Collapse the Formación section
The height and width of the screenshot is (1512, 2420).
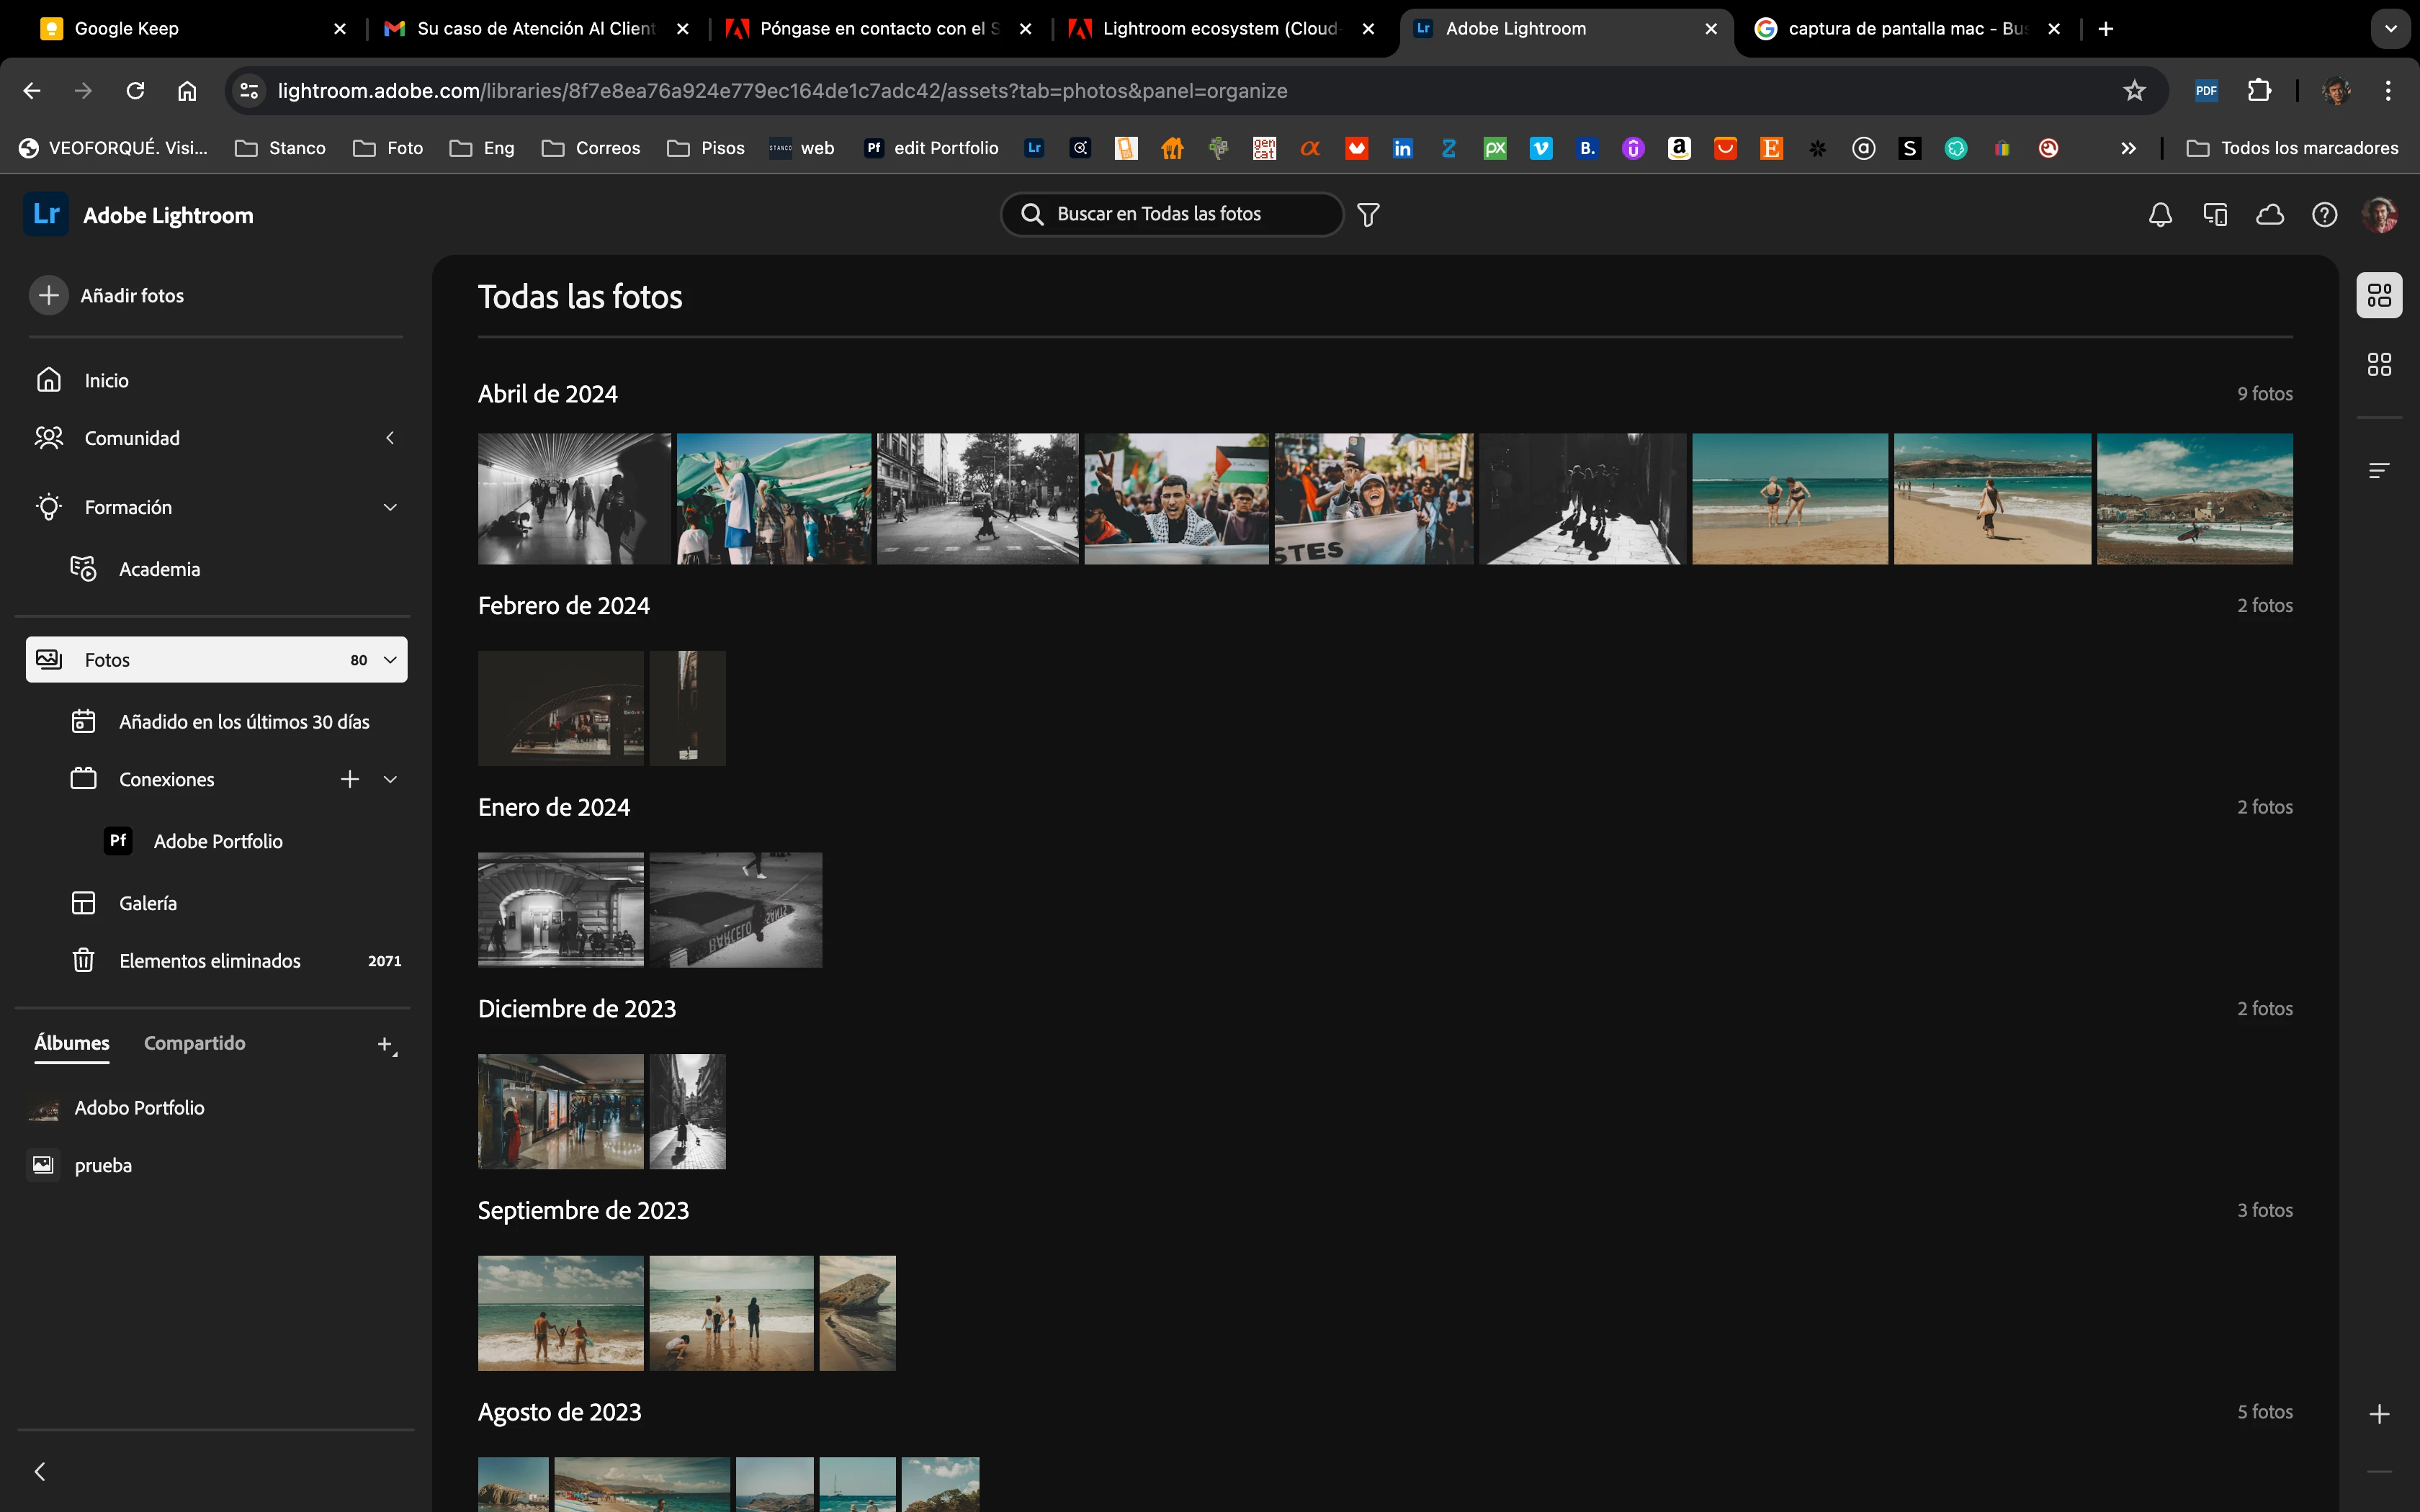coord(390,507)
